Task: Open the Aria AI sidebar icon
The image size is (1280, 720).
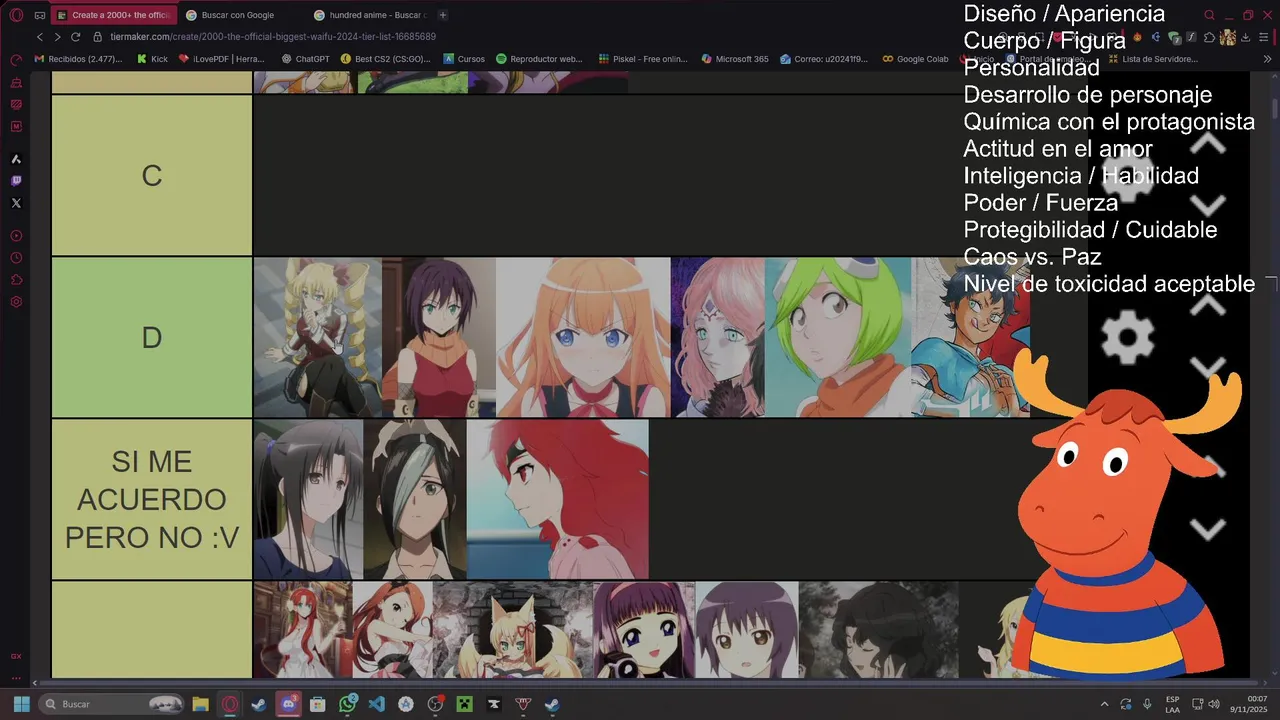Action: [16, 159]
